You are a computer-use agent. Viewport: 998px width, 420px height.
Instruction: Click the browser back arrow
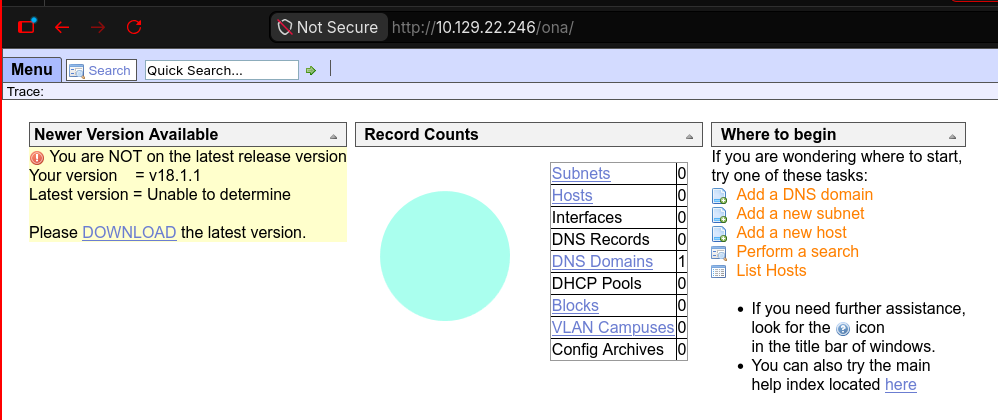coord(62,27)
